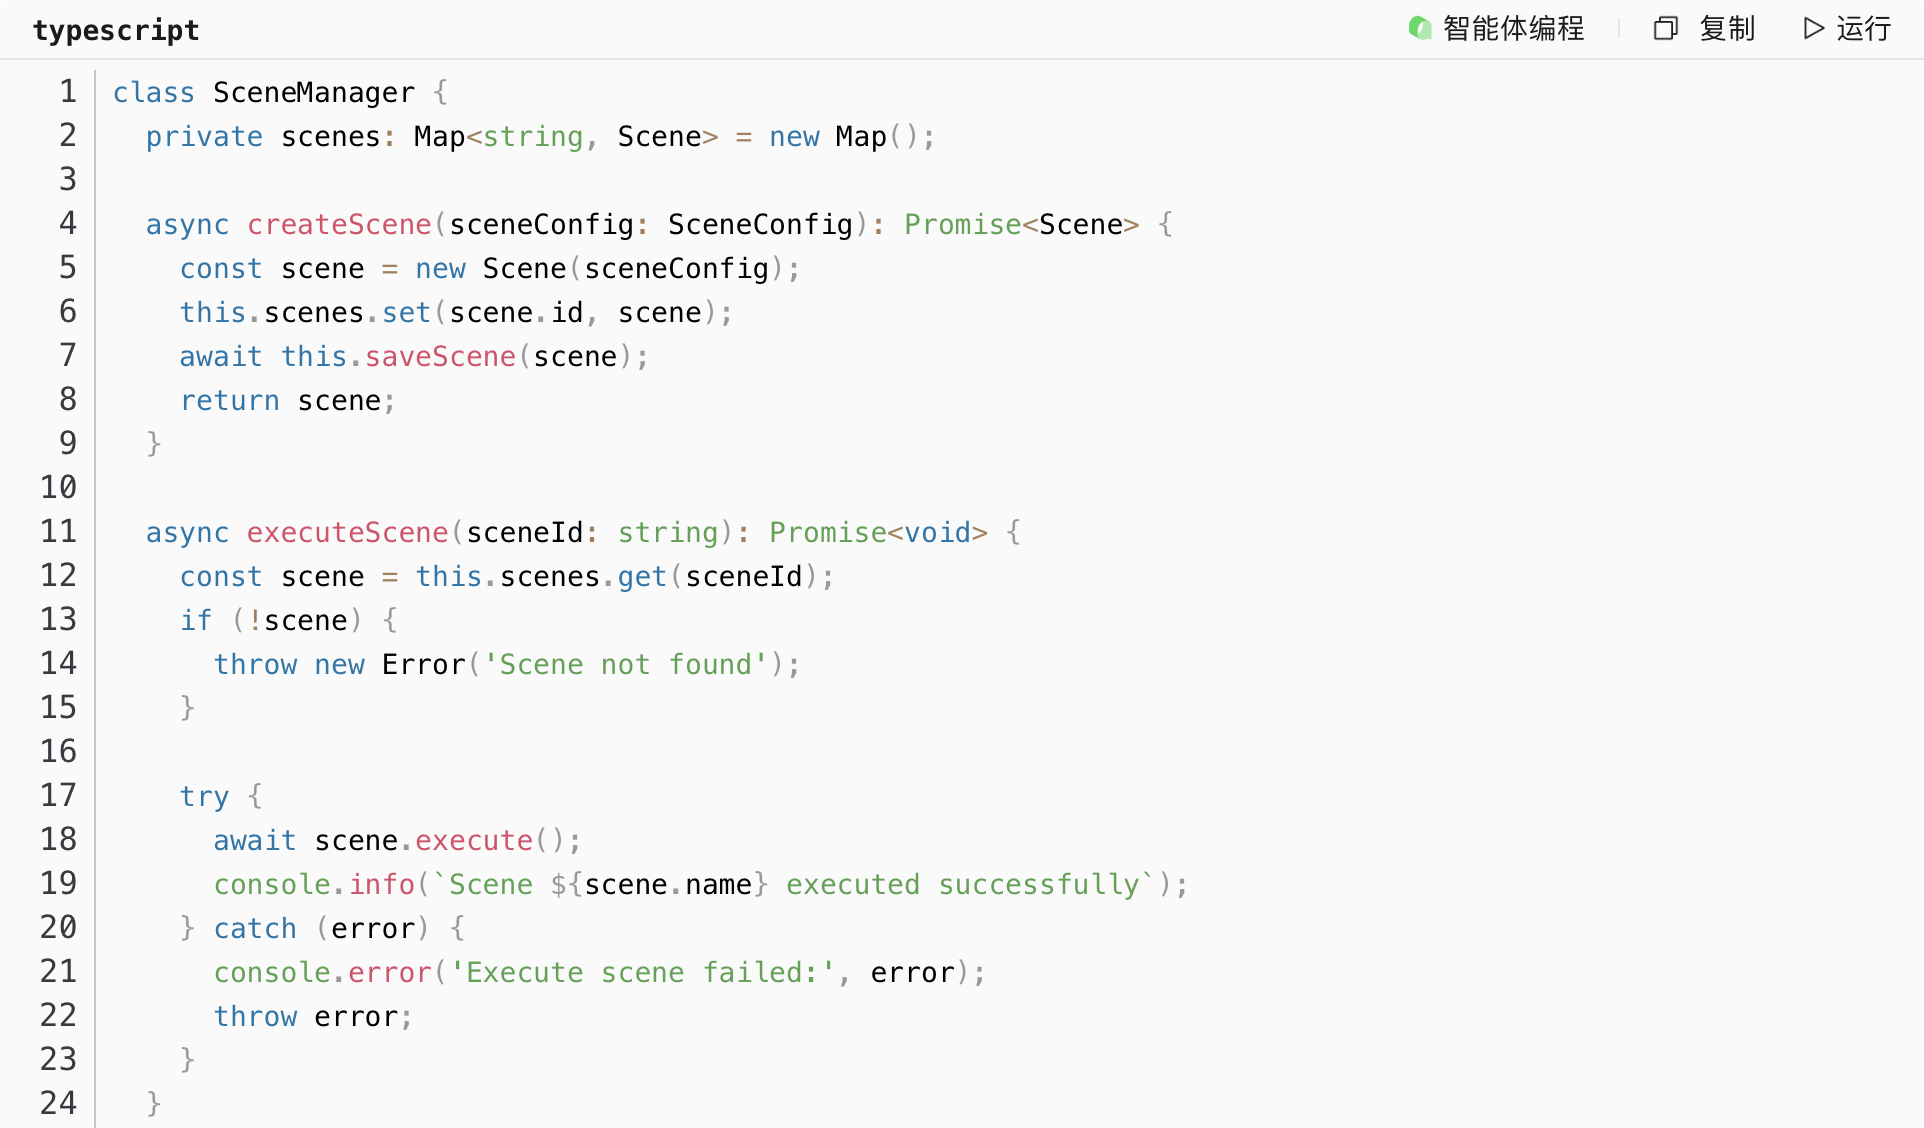Click the Promise<void> return type
The height and width of the screenshot is (1128, 1924).
point(878,533)
